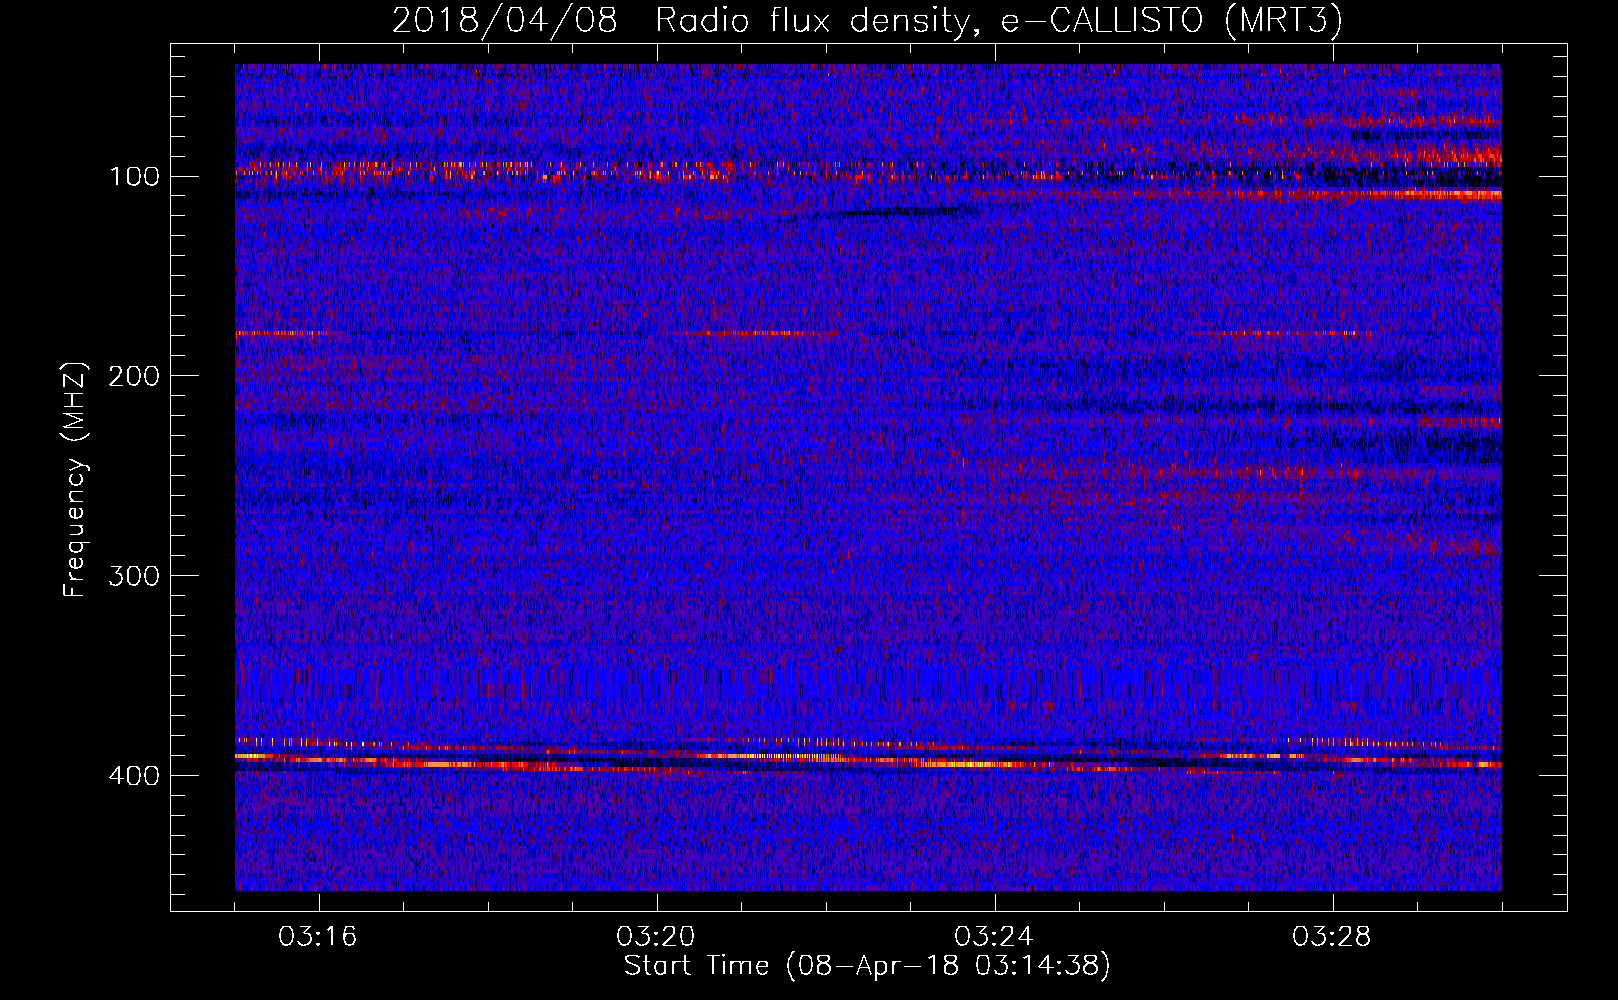Click the date '2018/04/08' in the title

pos(505,20)
